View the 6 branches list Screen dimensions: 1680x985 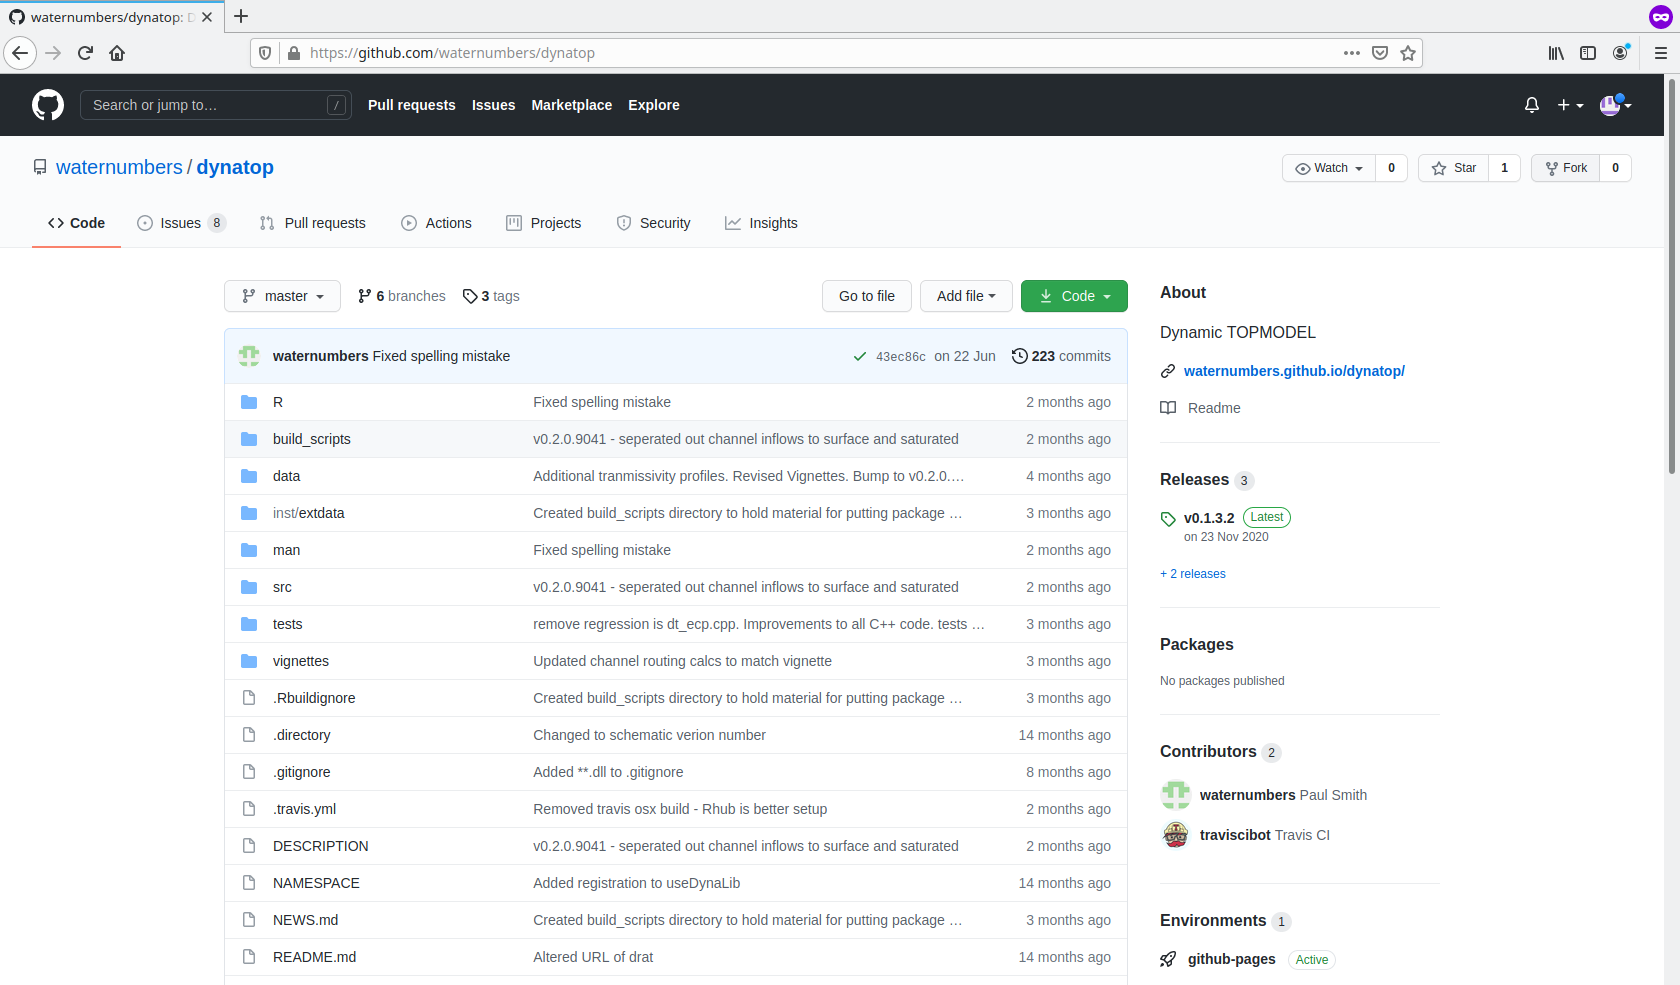tap(401, 296)
